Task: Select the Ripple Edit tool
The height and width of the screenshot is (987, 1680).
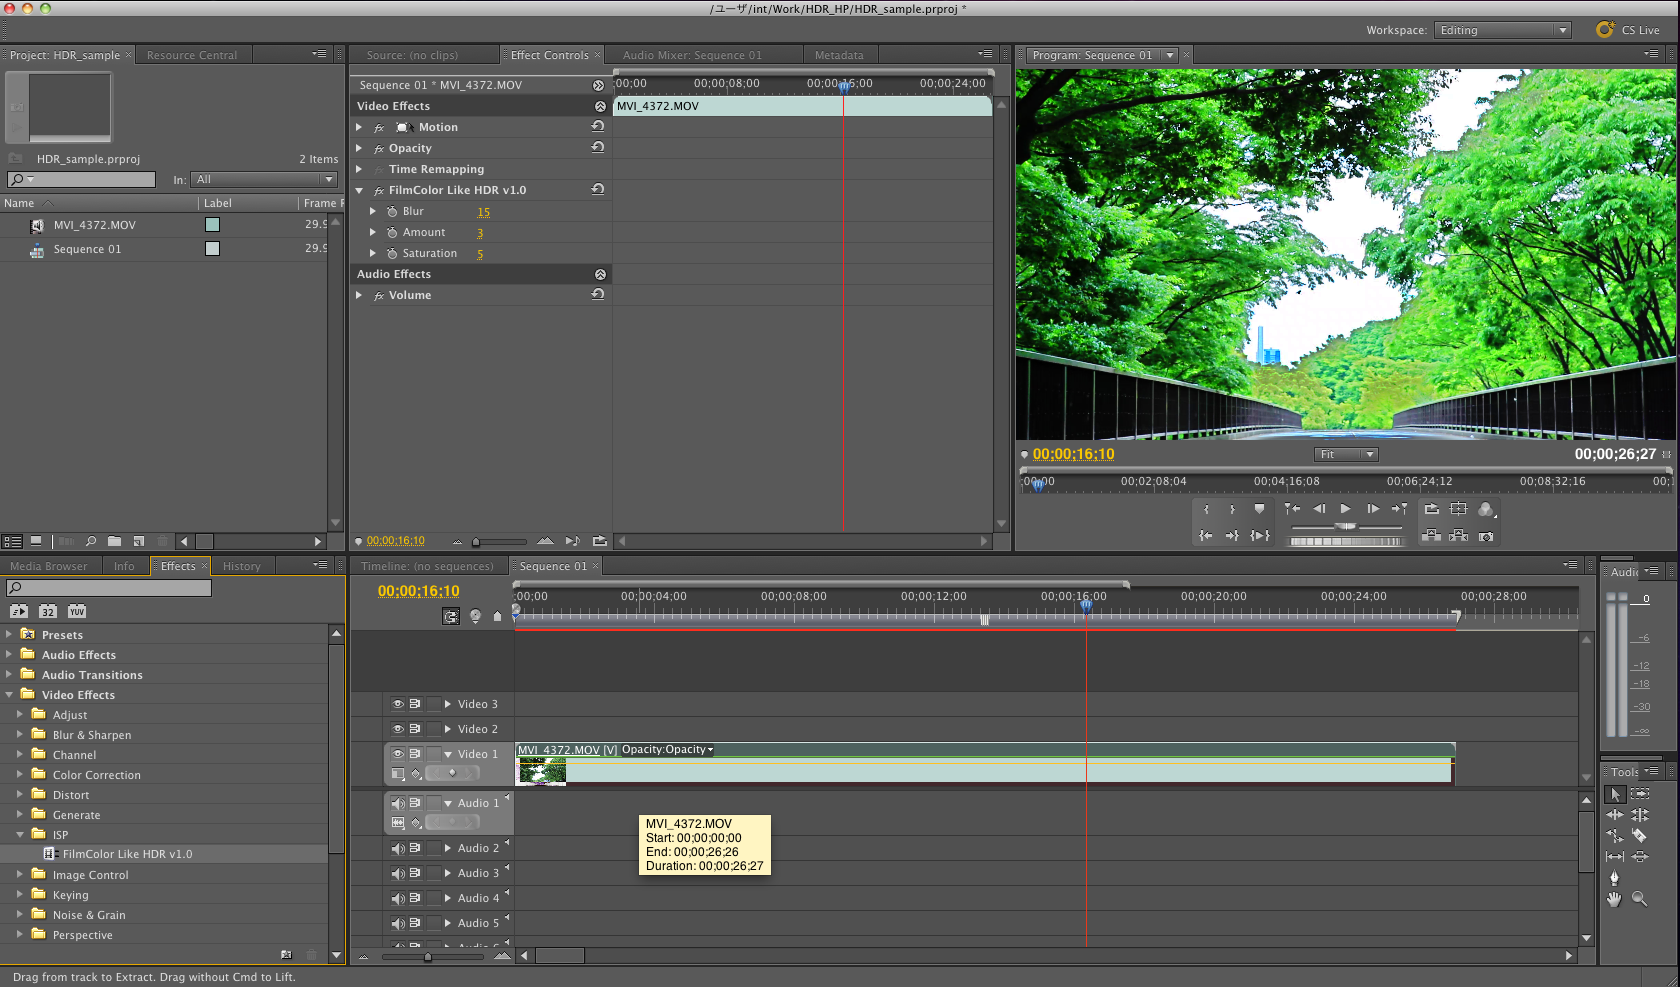Action: point(1615,815)
